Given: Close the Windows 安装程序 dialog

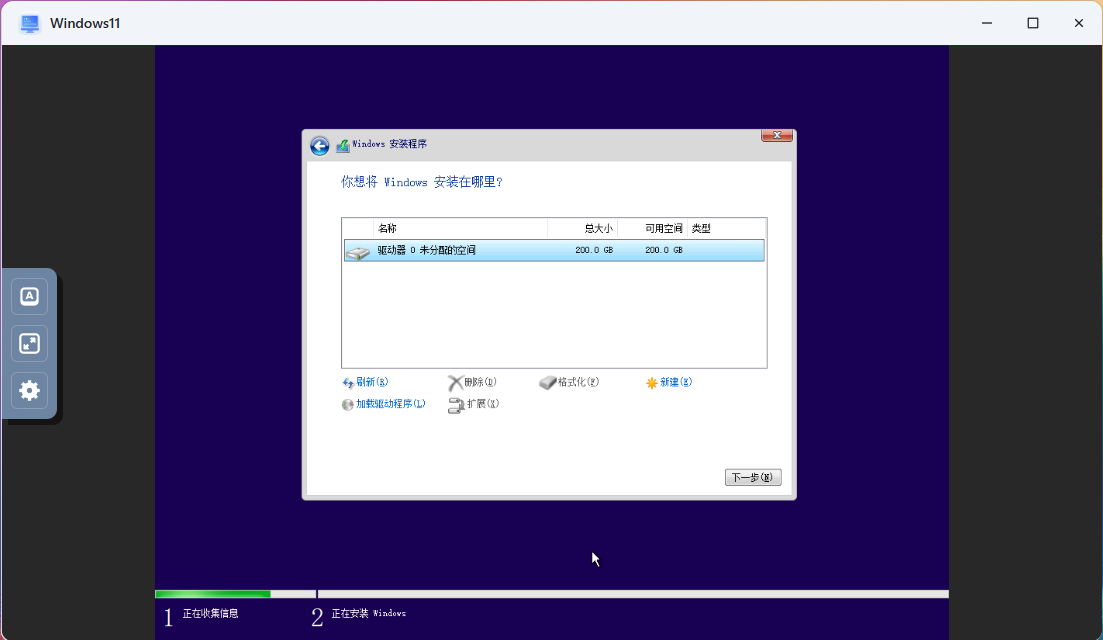Looking at the screenshot, I should point(777,135).
